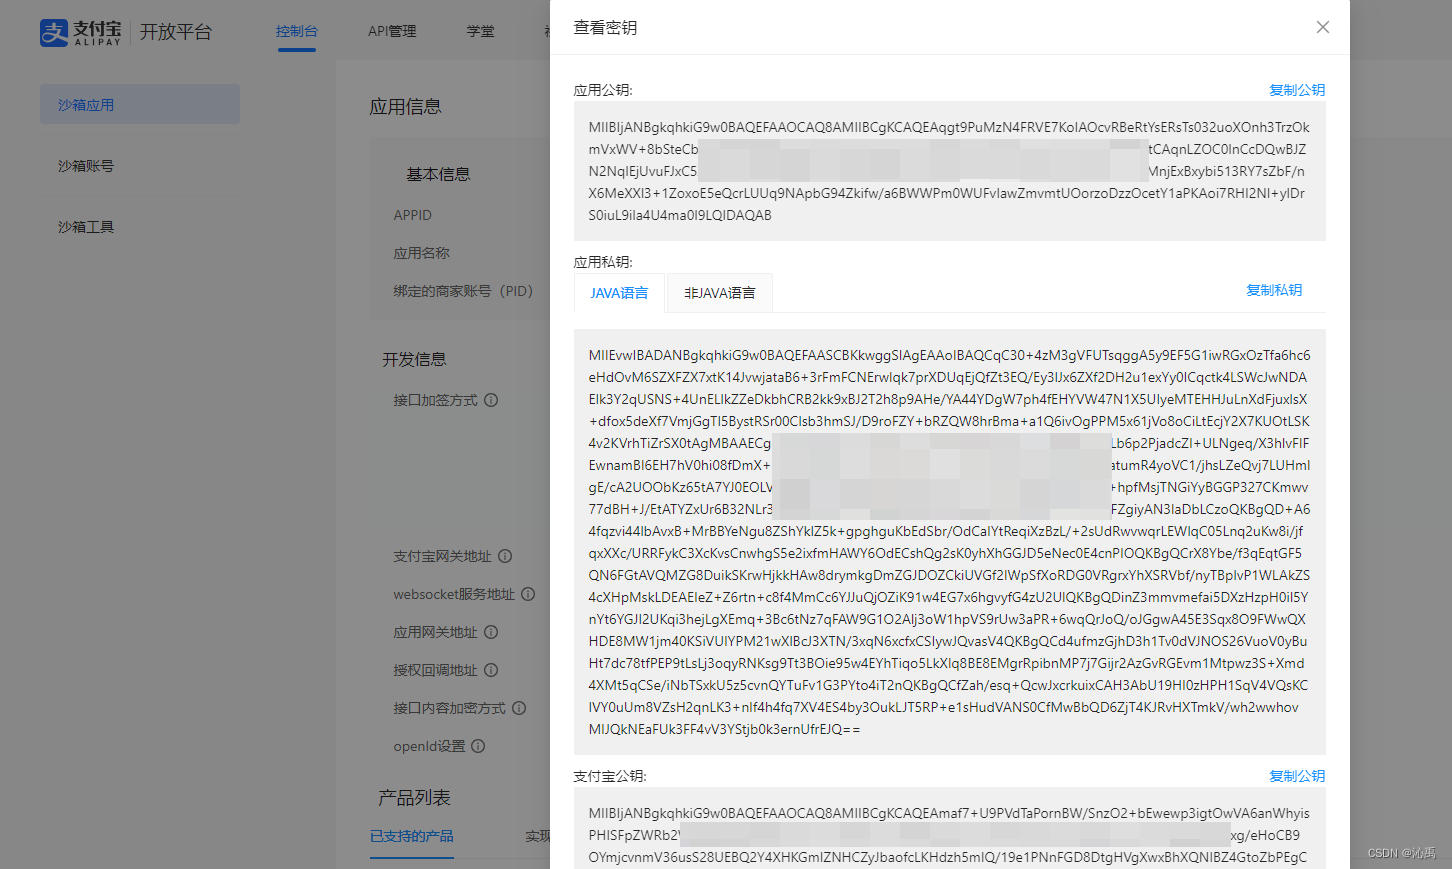This screenshot has height=869, width=1452.
Task: Click the Alipay logo icon
Action: (54, 33)
